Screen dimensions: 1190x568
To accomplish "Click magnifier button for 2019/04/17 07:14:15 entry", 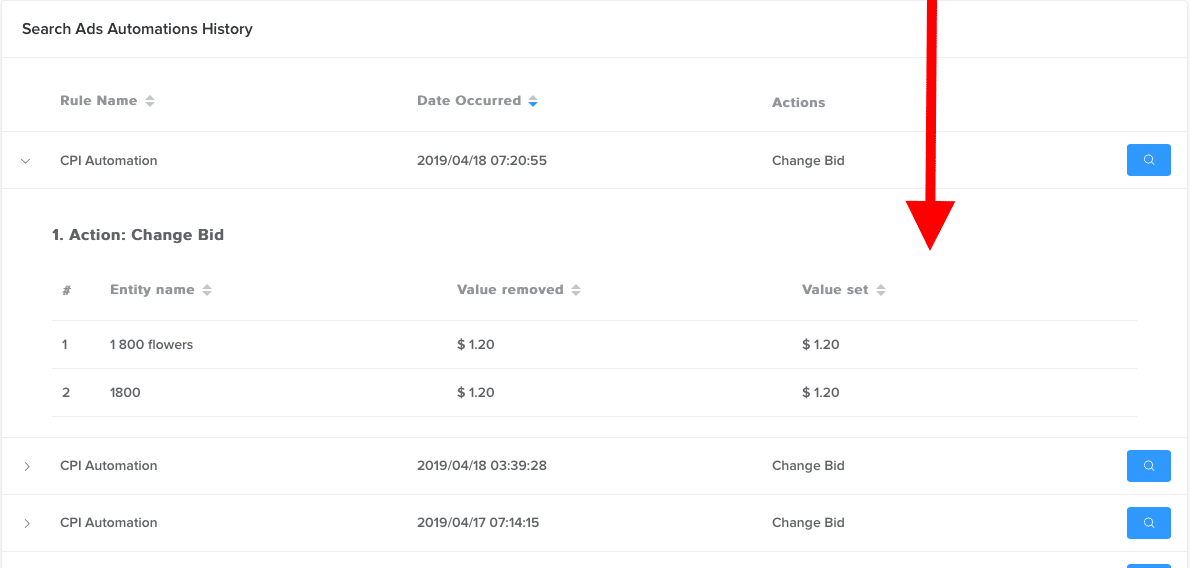I will (1148, 522).
